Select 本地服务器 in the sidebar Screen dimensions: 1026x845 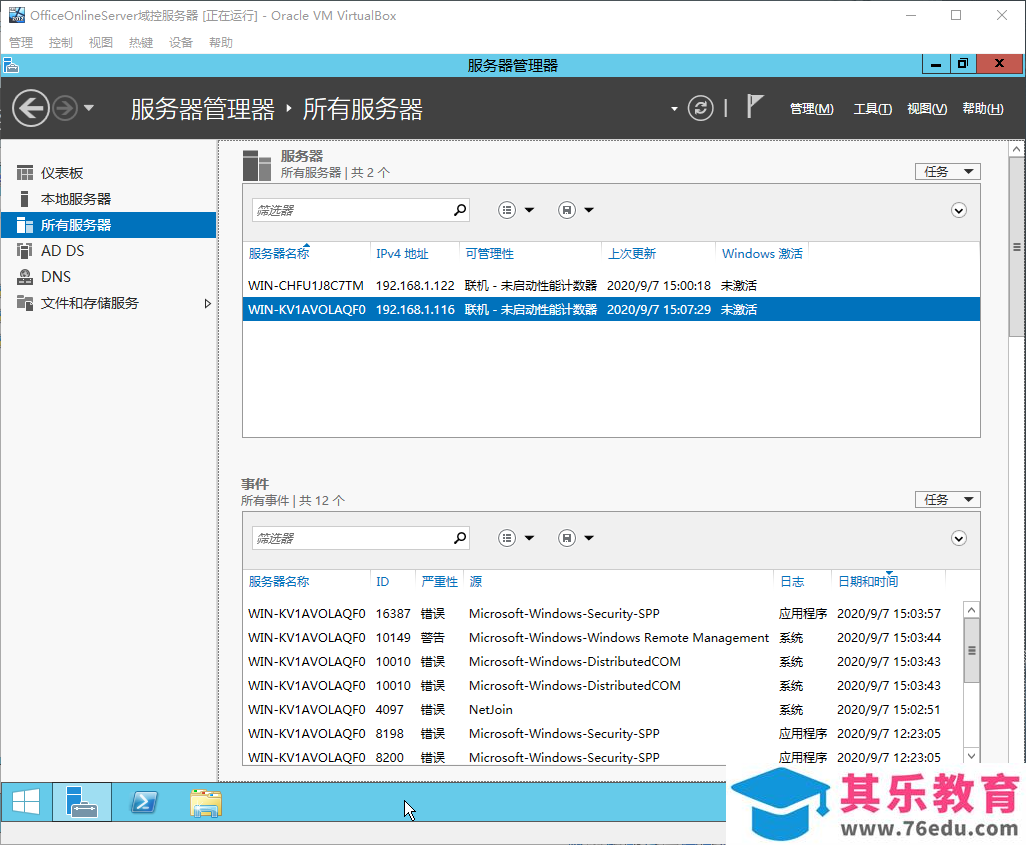pyautogui.click(x=109, y=199)
